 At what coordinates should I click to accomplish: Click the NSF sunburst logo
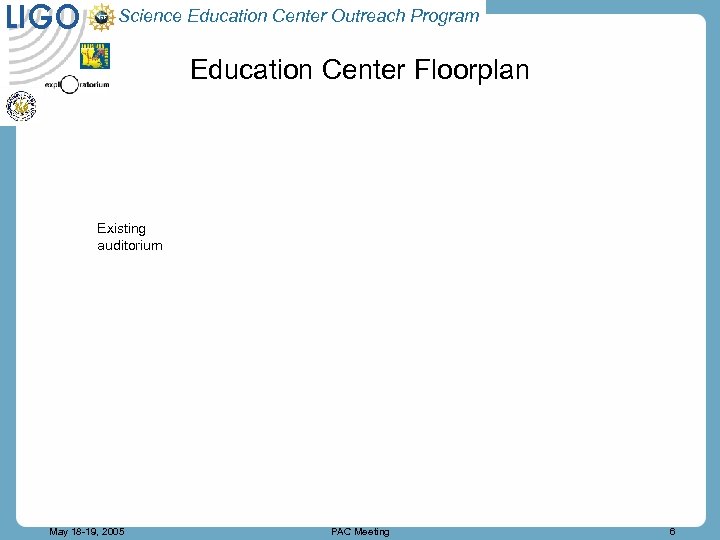[101, 17]
